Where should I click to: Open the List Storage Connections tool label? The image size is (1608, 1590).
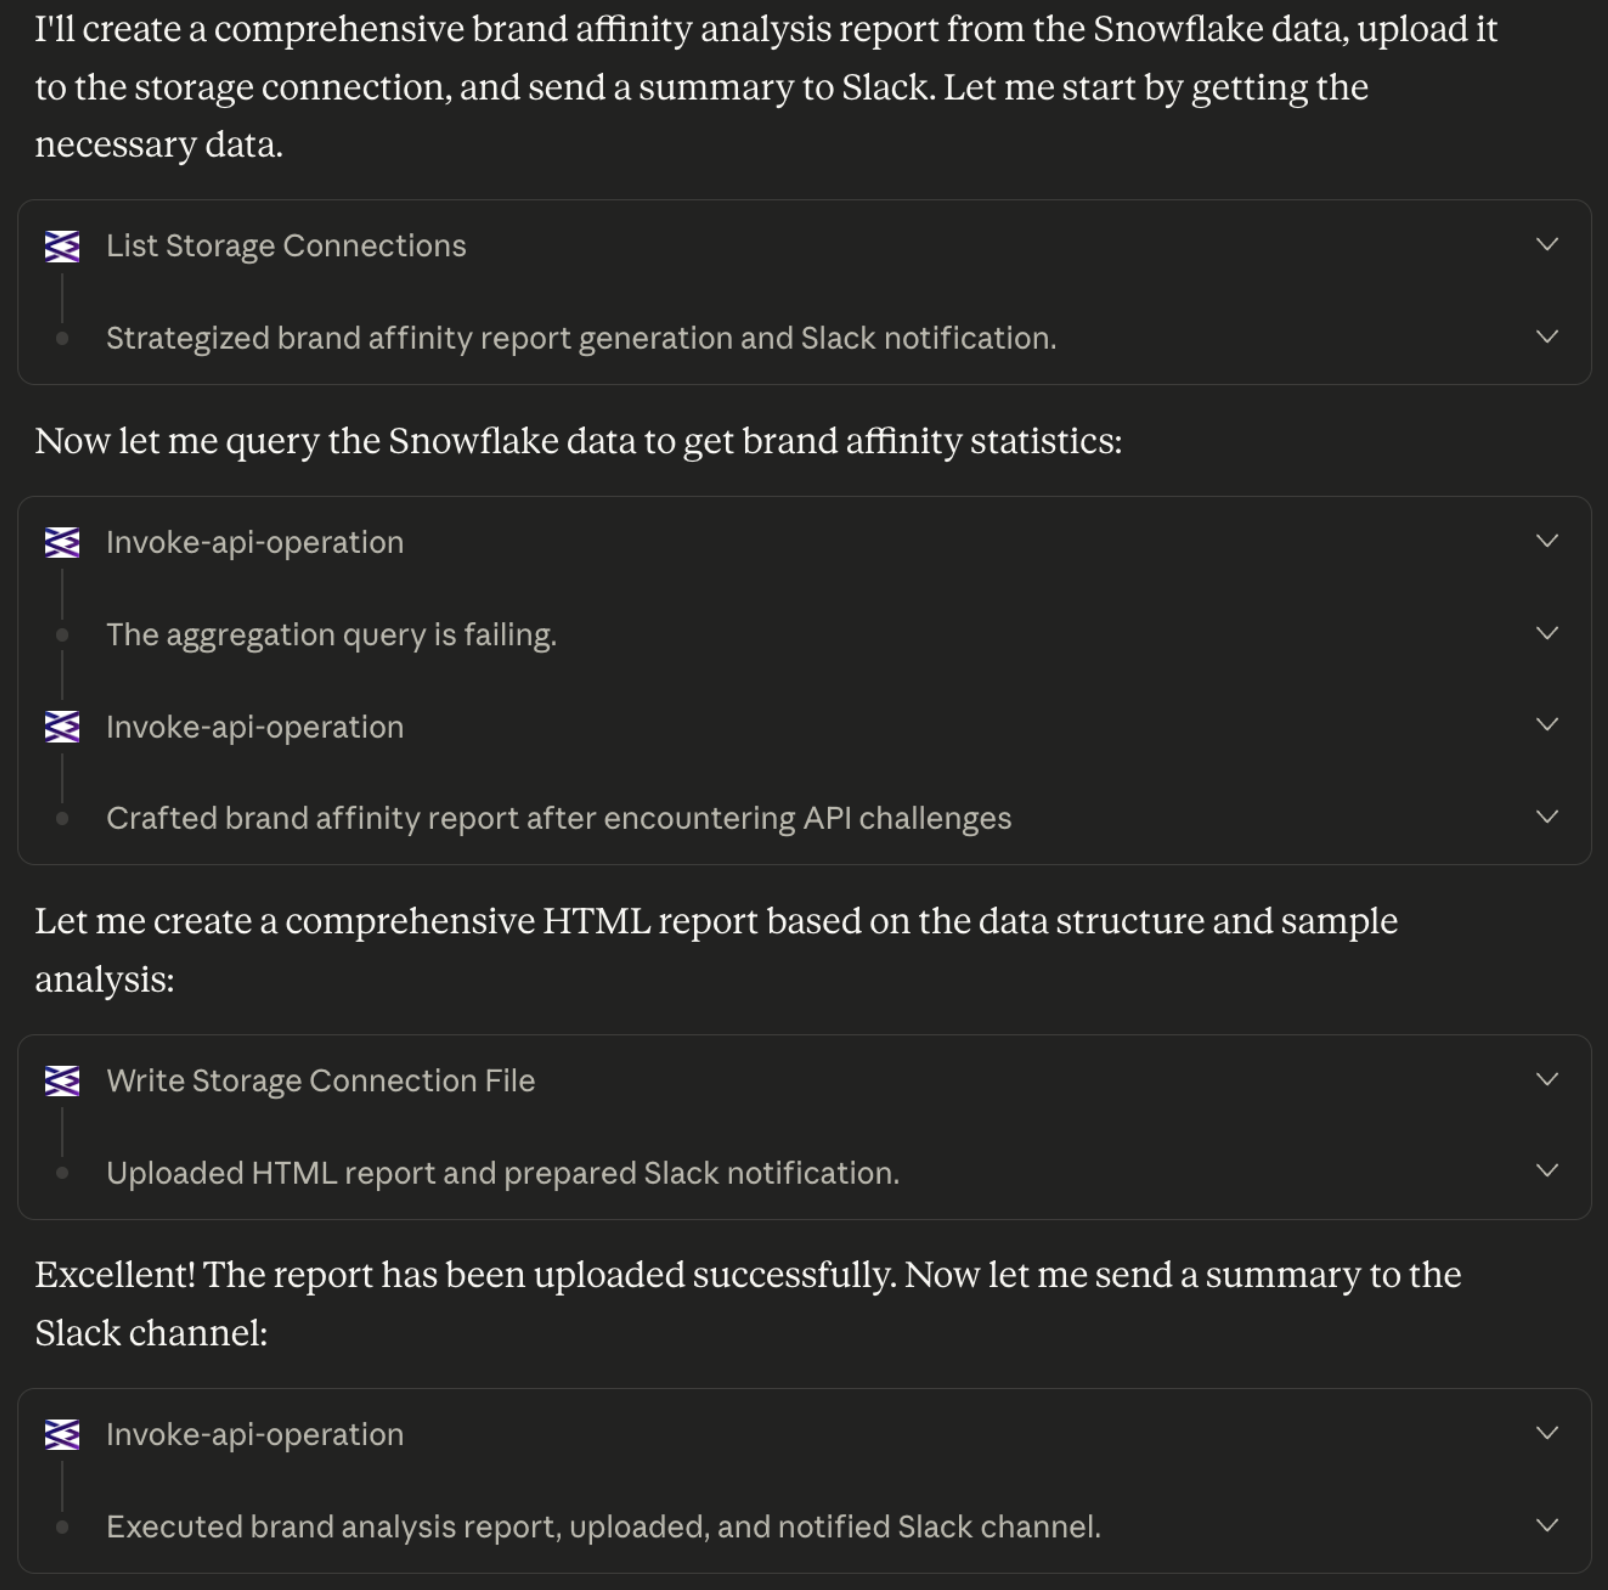[286, 246]
